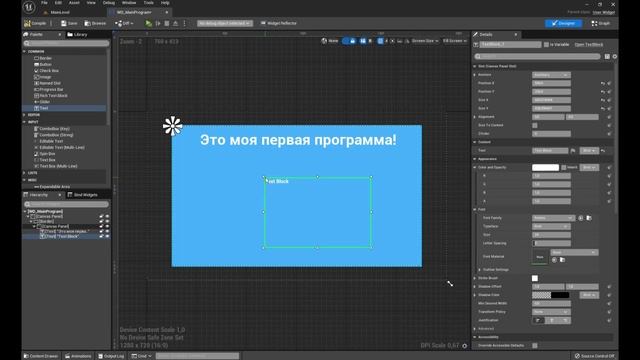The height and width of the screenshot is (360, 640).
Task: Select the Button widget in Palette
Action: (x=43, y=64)
